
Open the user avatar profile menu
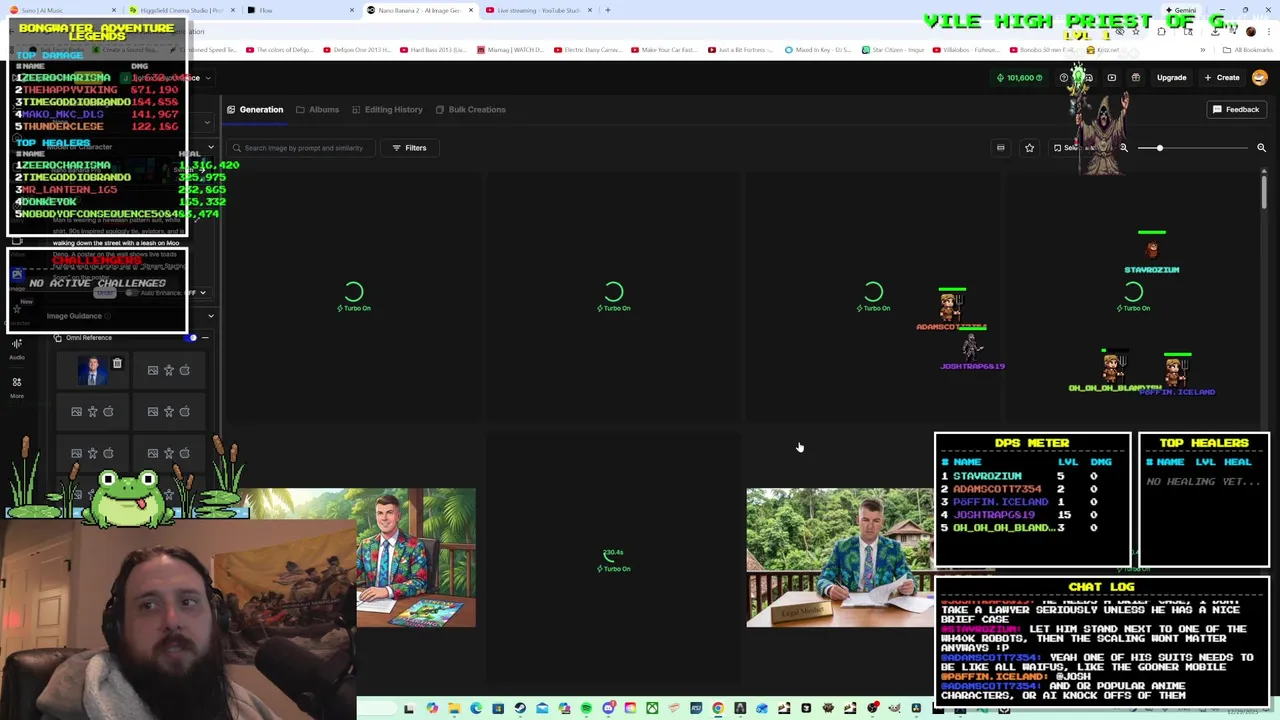tap(1259, 77)
